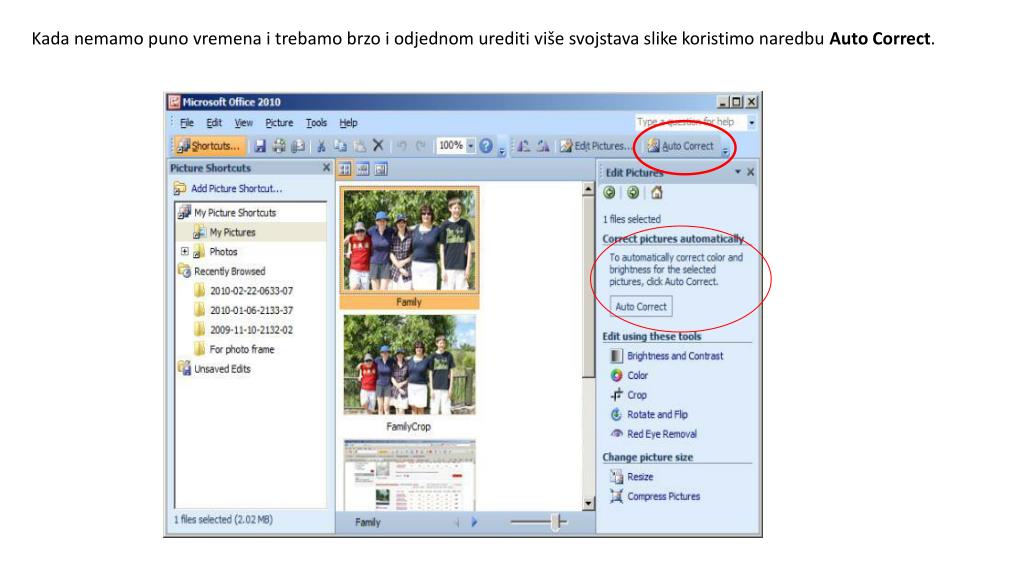Open the File menu
The height and width of the screenshot is (576, 1024).
pyautogui.click(x=187, y=123)
